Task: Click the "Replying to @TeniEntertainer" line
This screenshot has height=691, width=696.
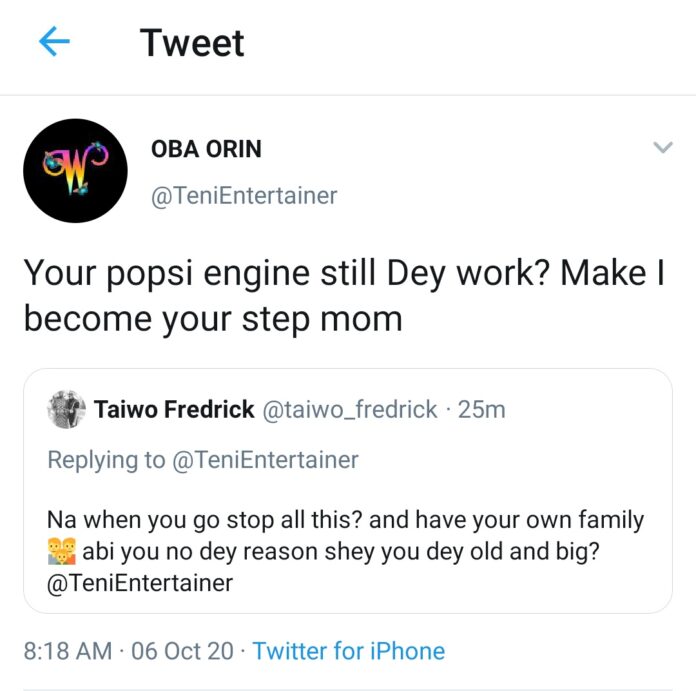Action: (203, 460)
